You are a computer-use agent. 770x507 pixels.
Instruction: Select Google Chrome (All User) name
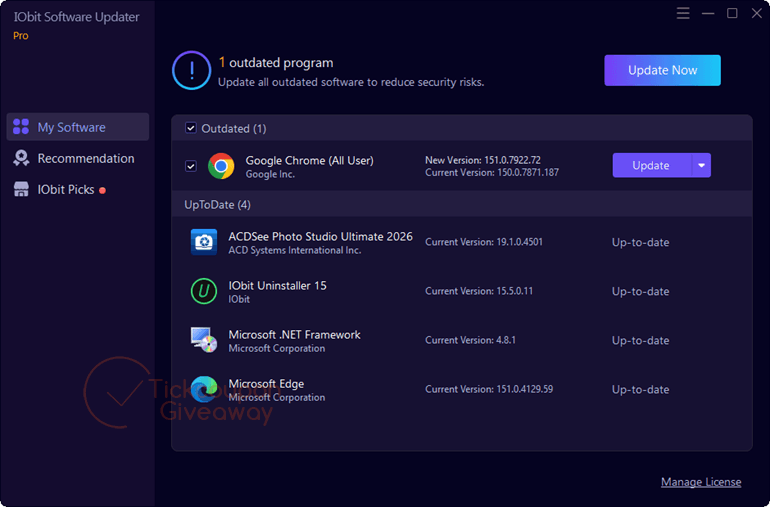(309, 160)
